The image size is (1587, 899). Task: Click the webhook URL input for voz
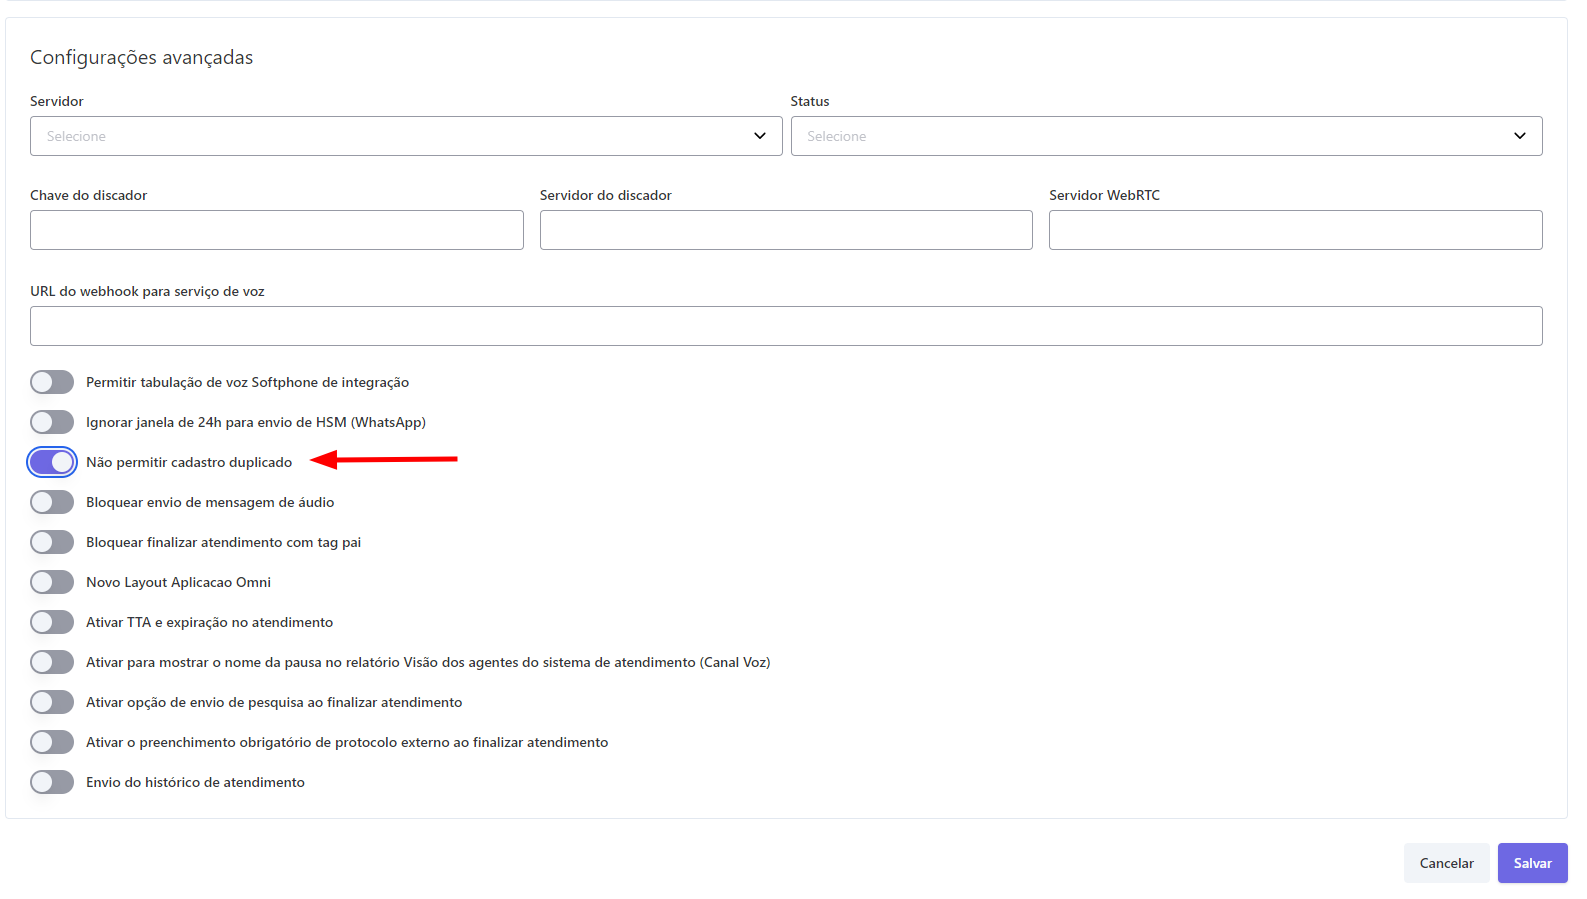pyautogui.click(x=785, y=326)
